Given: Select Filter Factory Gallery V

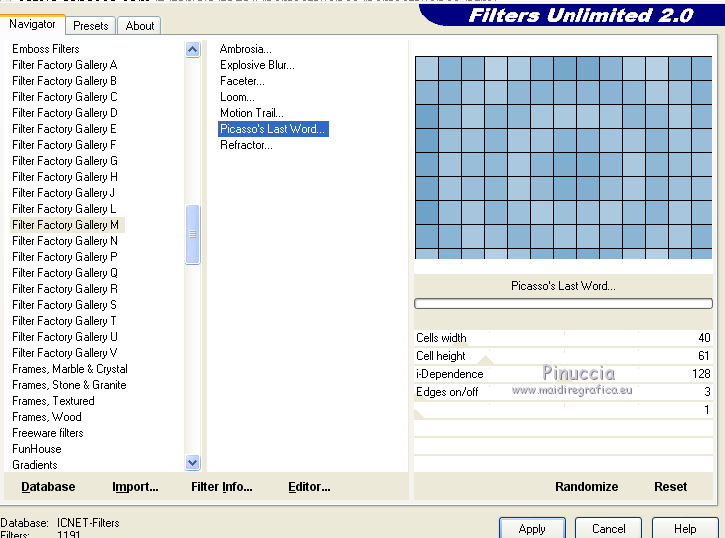Looking at the screenshot, I should (65, 353).
